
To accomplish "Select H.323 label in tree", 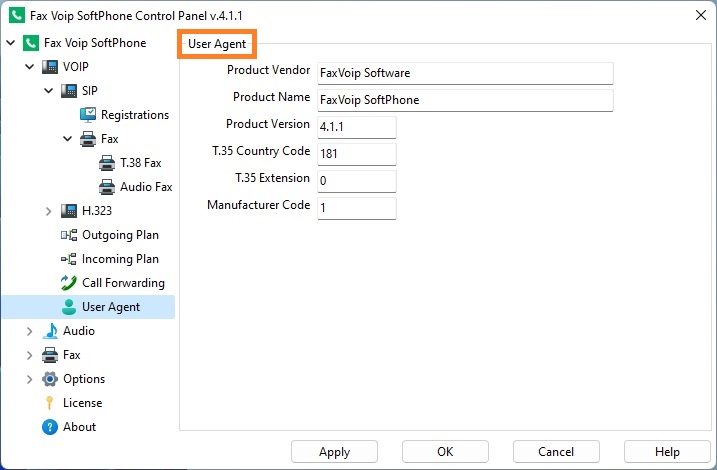I will coord(97,211).
